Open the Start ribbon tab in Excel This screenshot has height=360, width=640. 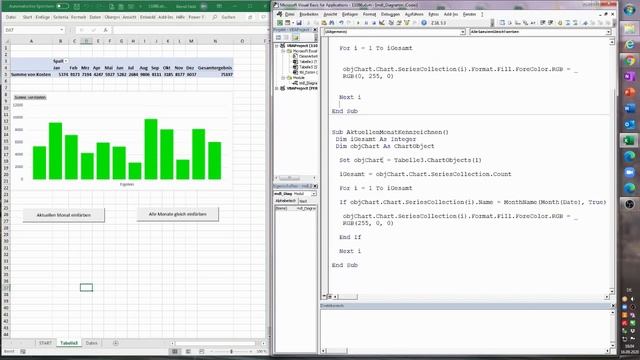(27, 17)
